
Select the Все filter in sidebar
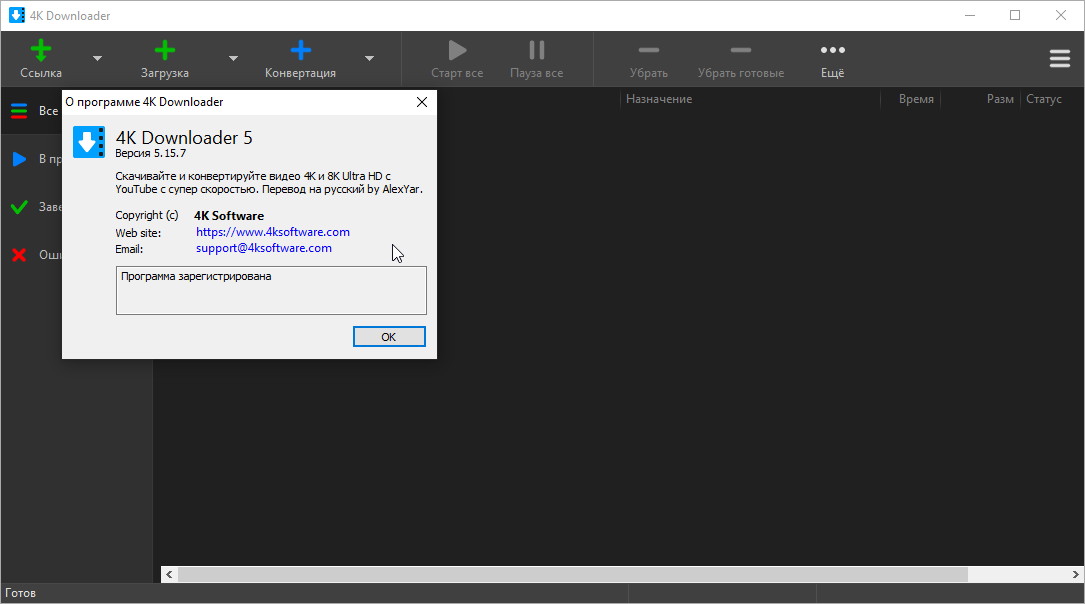point(32,111)
